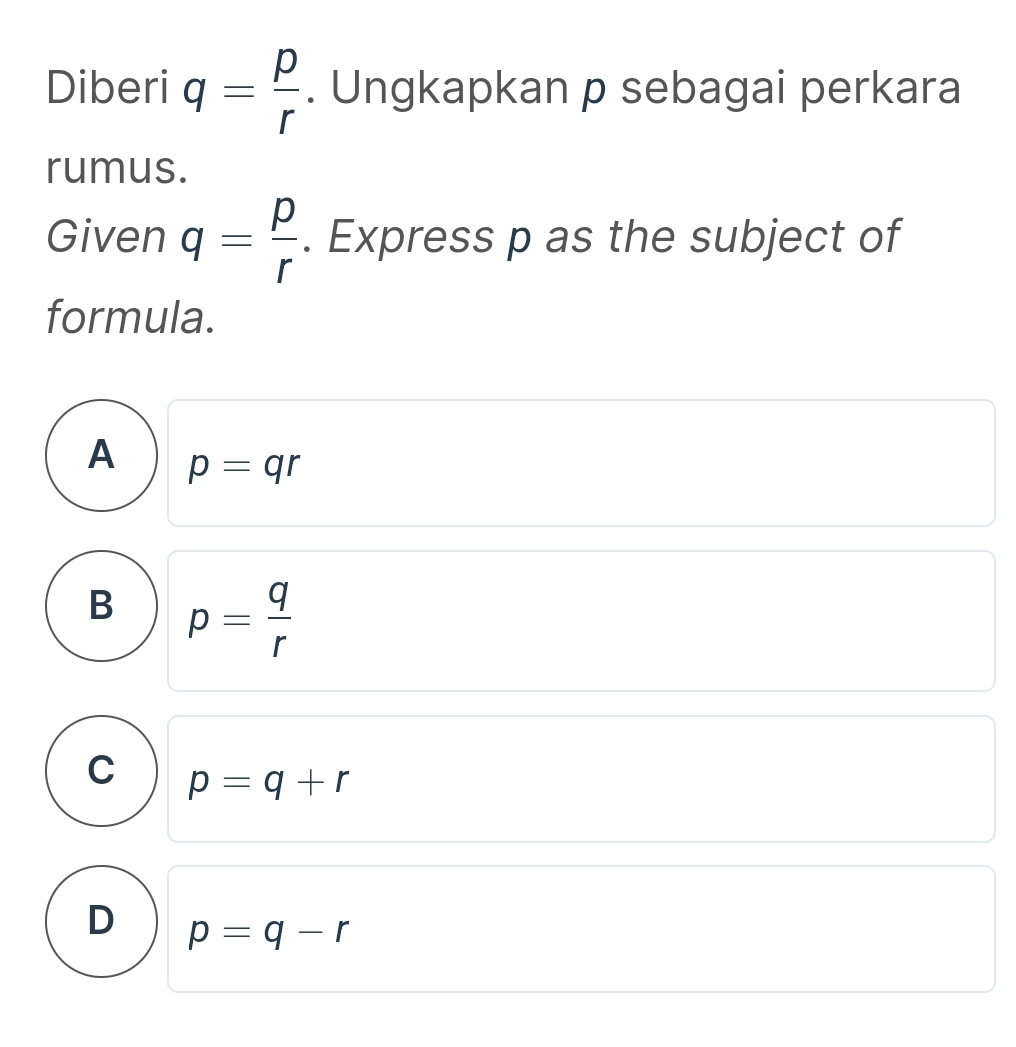The width and height of the screenshot is (1016, 1047).
Task: Click the answer box containing qr
Action: (580, 462)
